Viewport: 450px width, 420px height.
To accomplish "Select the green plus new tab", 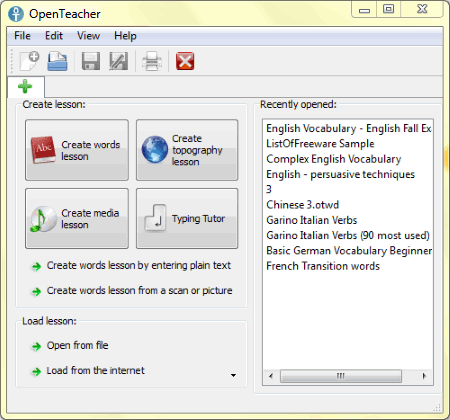I will pos(25,86).
